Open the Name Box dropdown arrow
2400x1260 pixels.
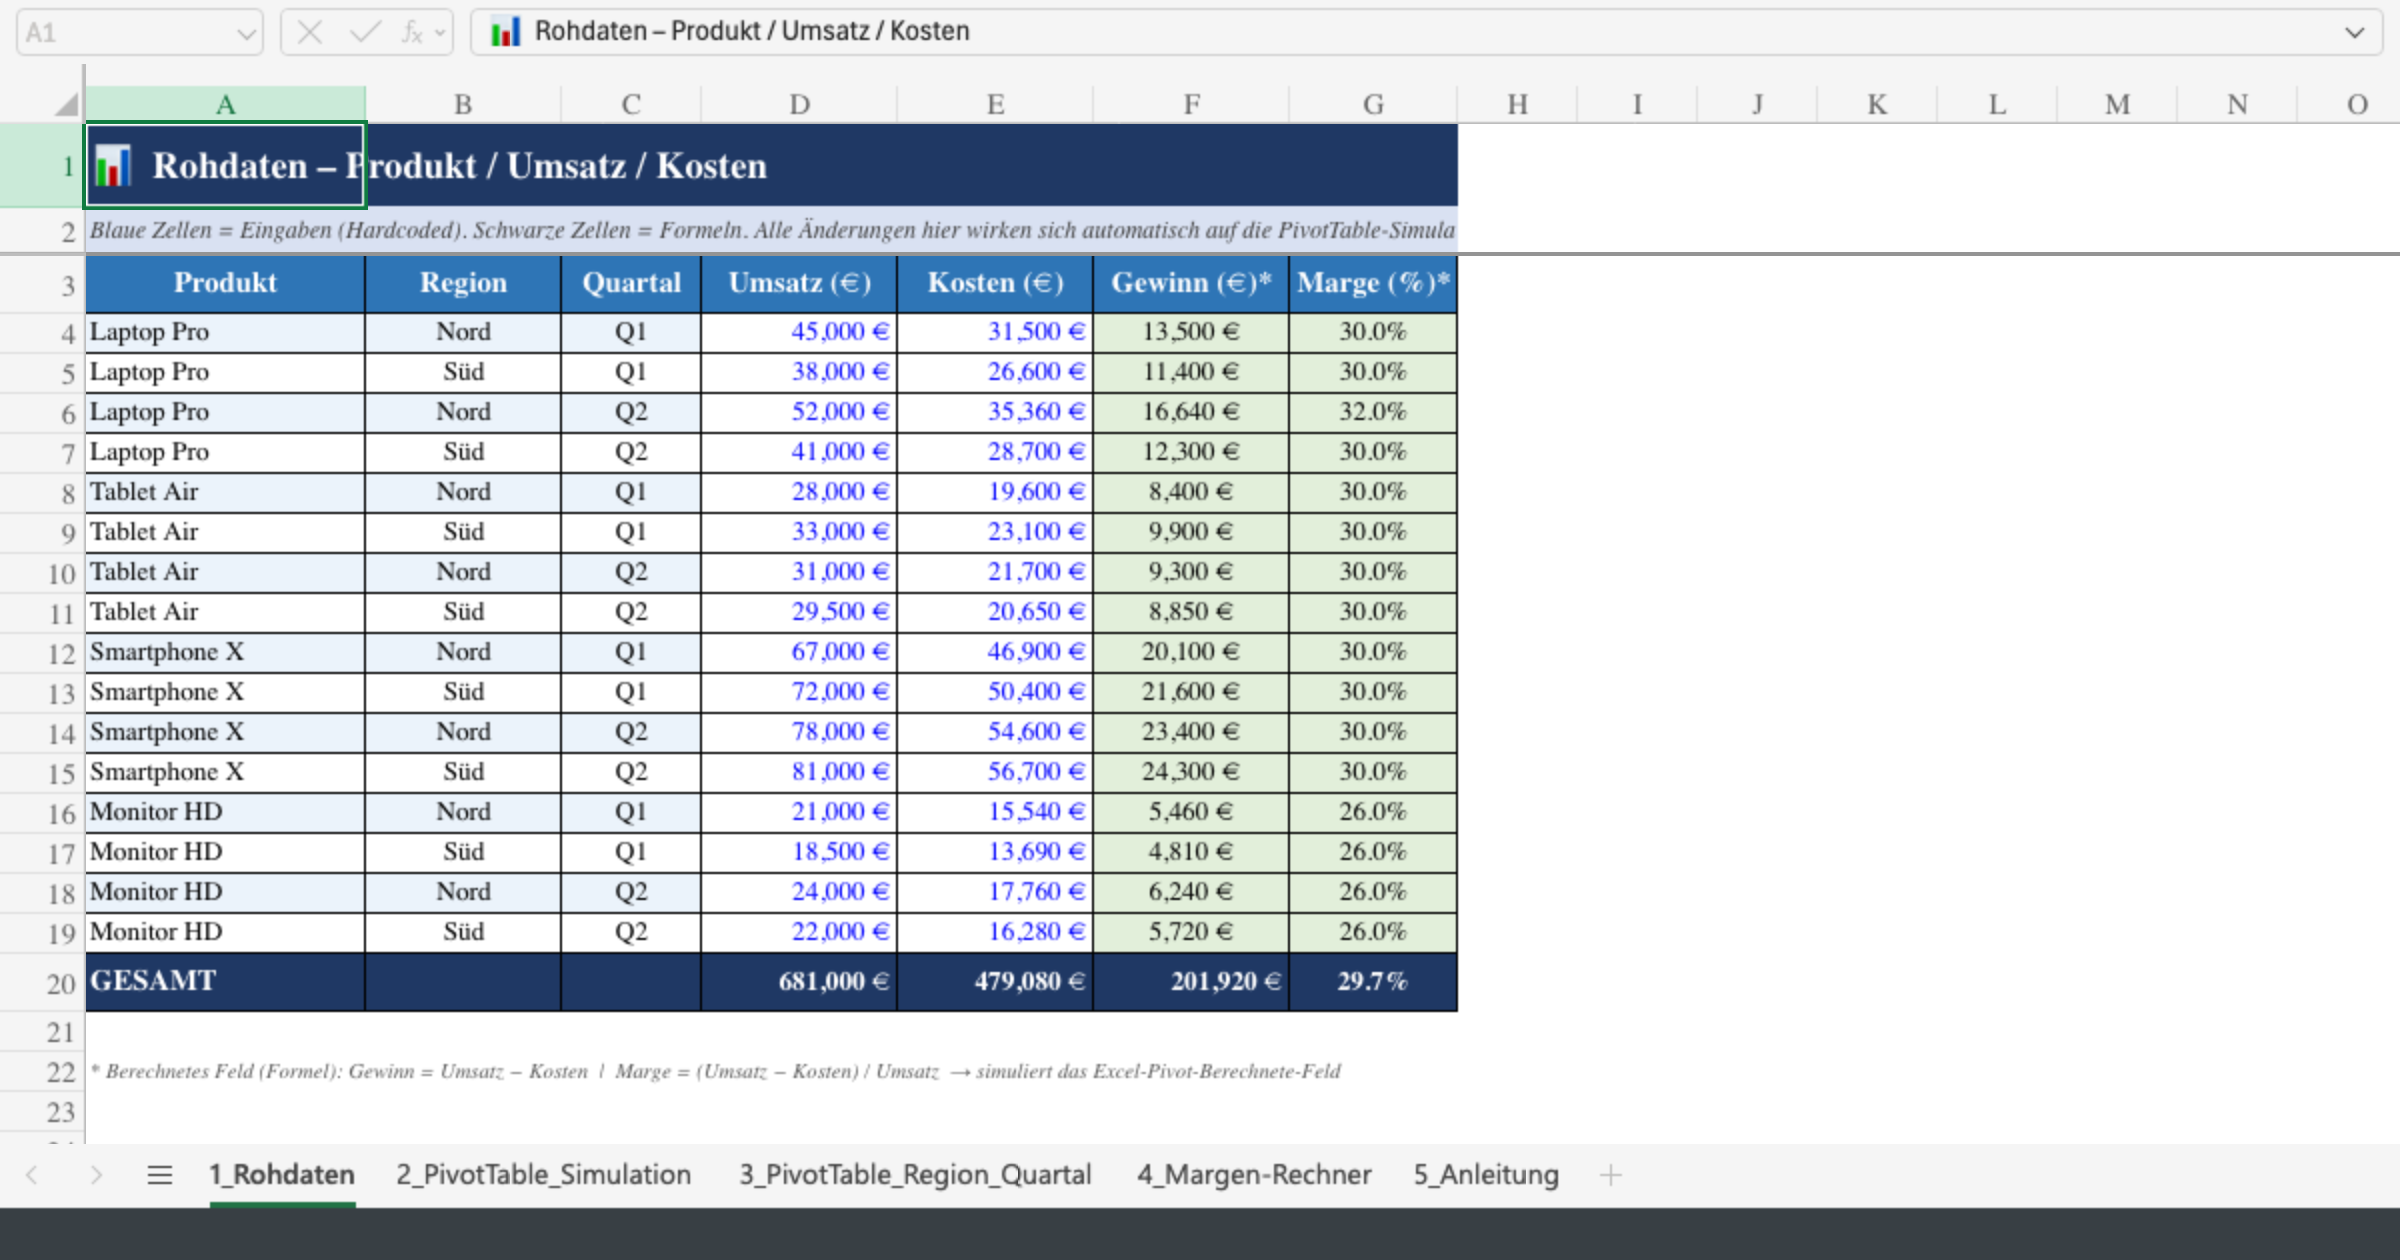click(246, 31)
